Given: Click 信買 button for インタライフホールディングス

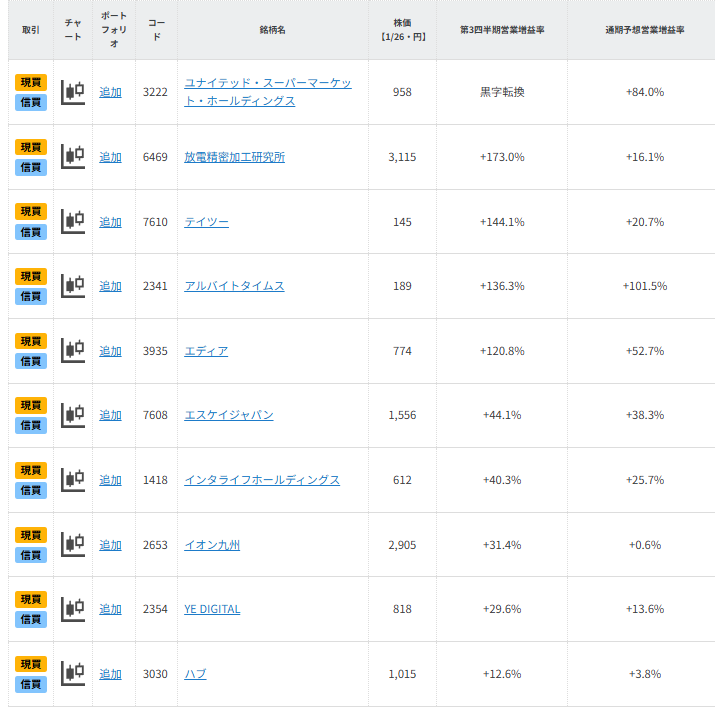Looking at the screenshot, I should click(31, 490).
